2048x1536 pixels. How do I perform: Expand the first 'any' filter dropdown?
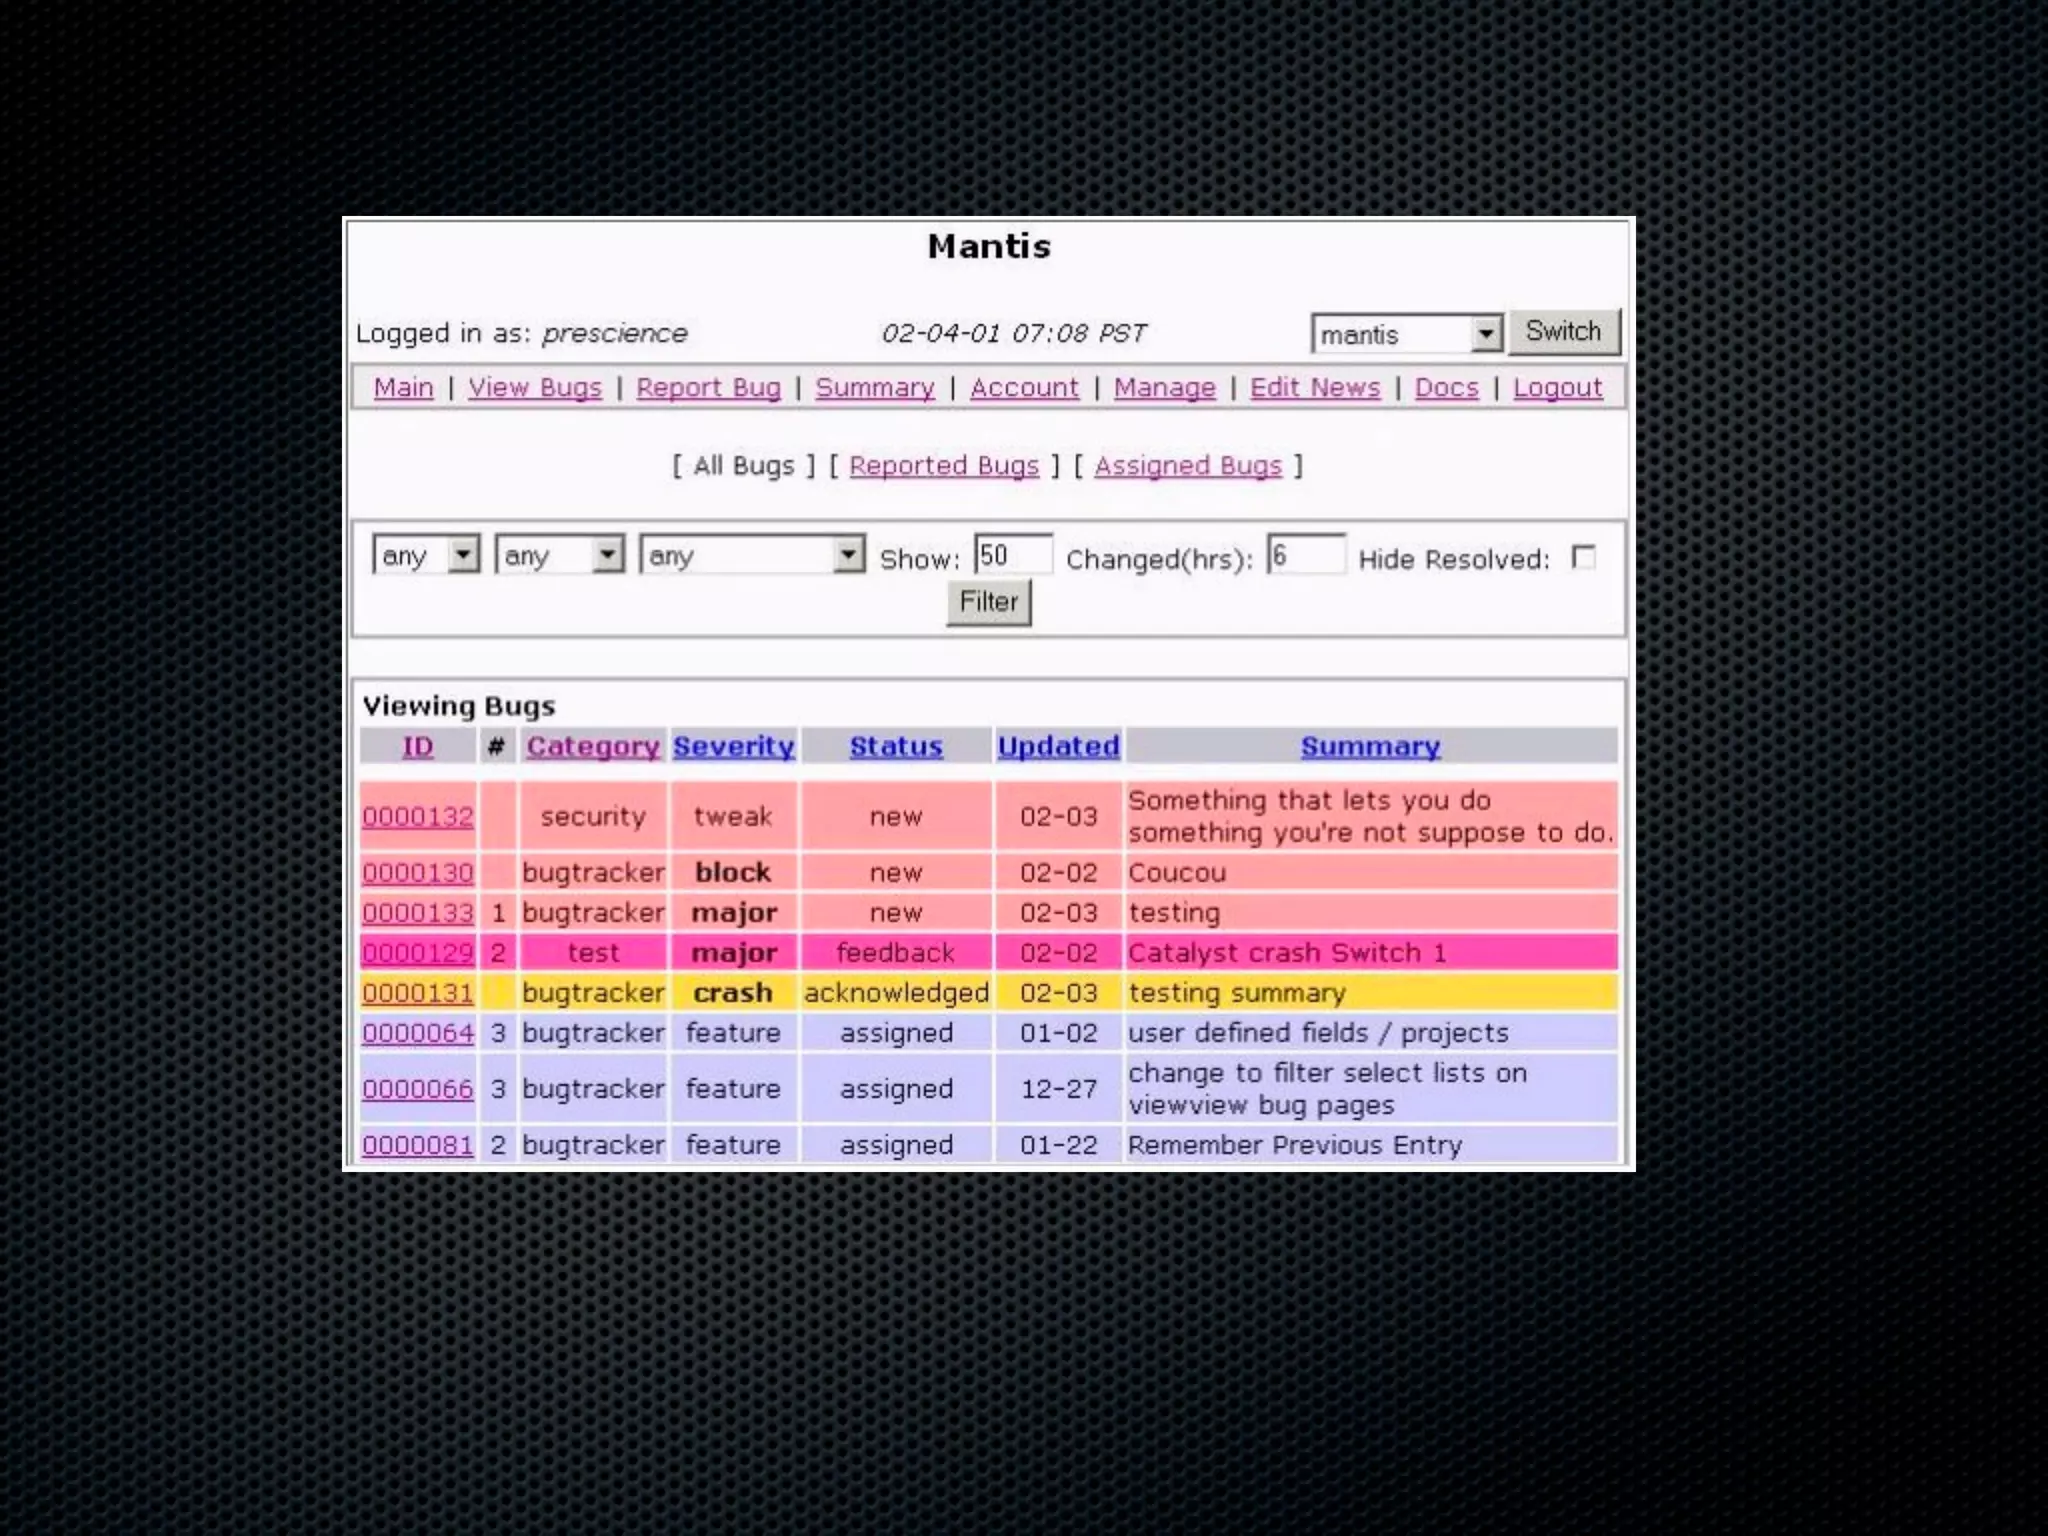click(463, 554)
